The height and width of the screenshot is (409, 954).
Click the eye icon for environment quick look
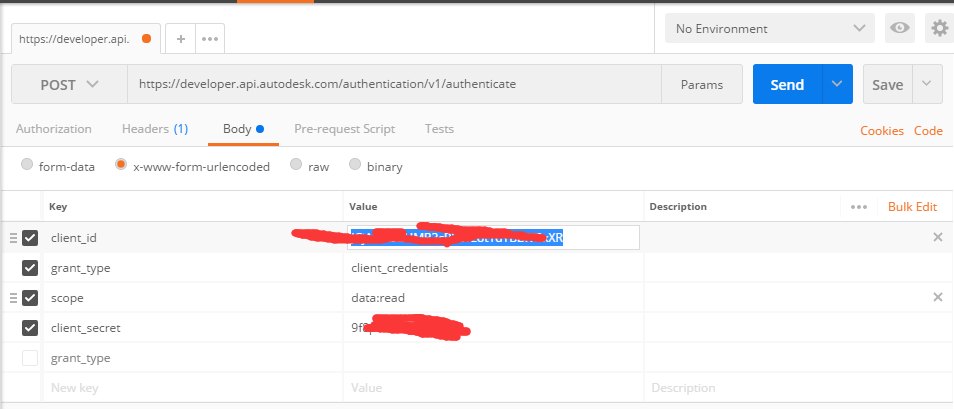pyautogui.click(x=900, y=28)
